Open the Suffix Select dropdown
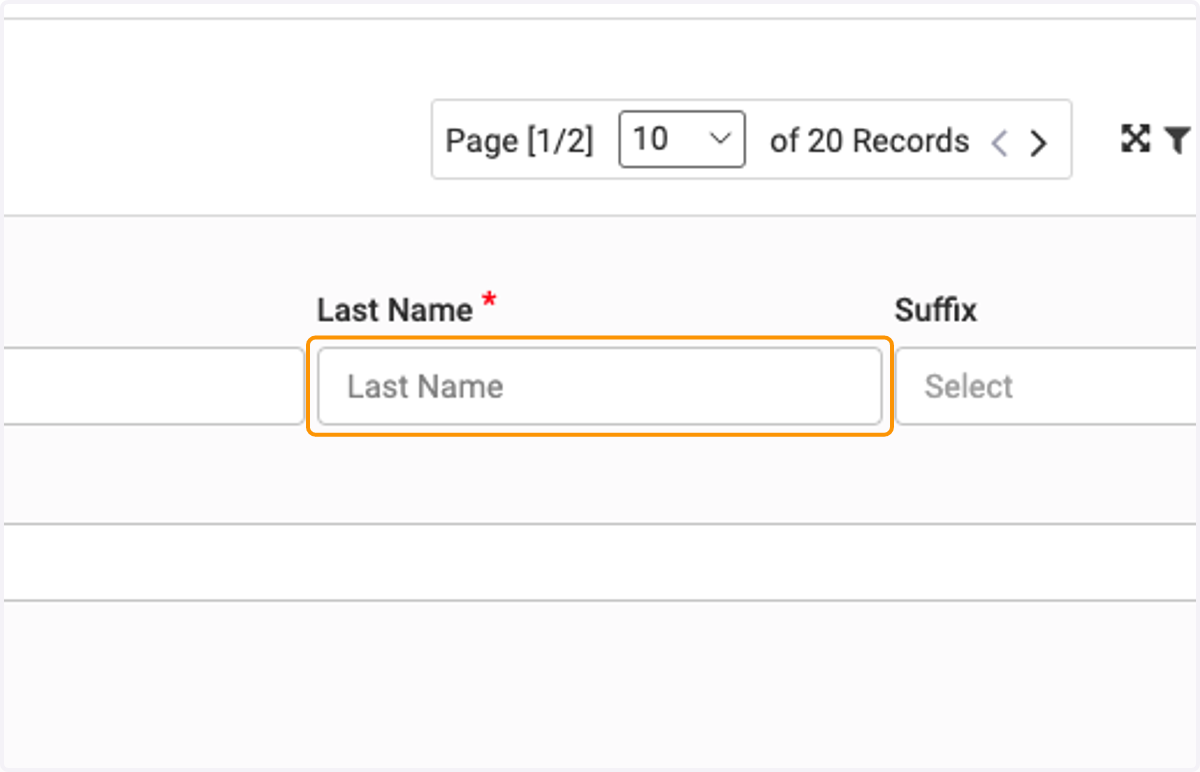 [x=1047, y=386]
